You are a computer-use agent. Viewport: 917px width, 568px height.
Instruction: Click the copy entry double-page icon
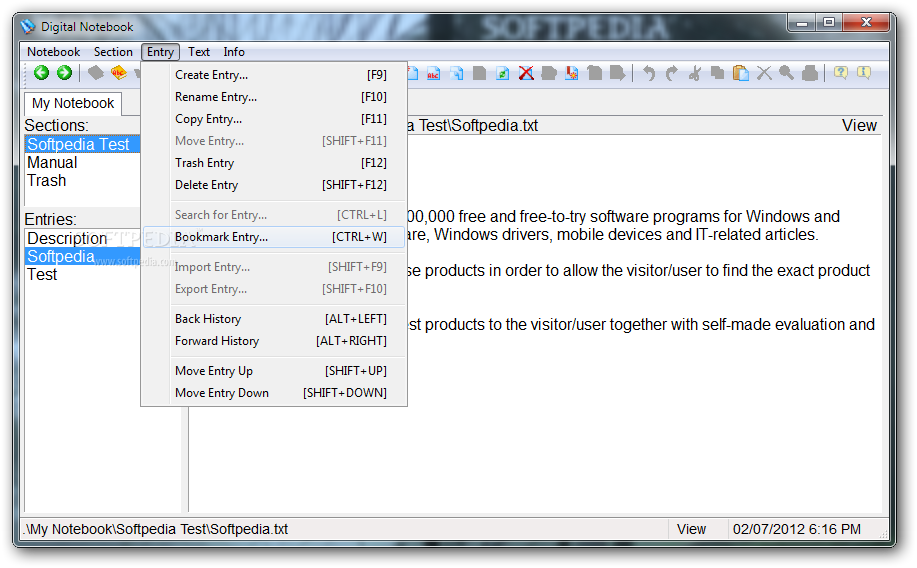pyautogui.click(x=457, y=73)
